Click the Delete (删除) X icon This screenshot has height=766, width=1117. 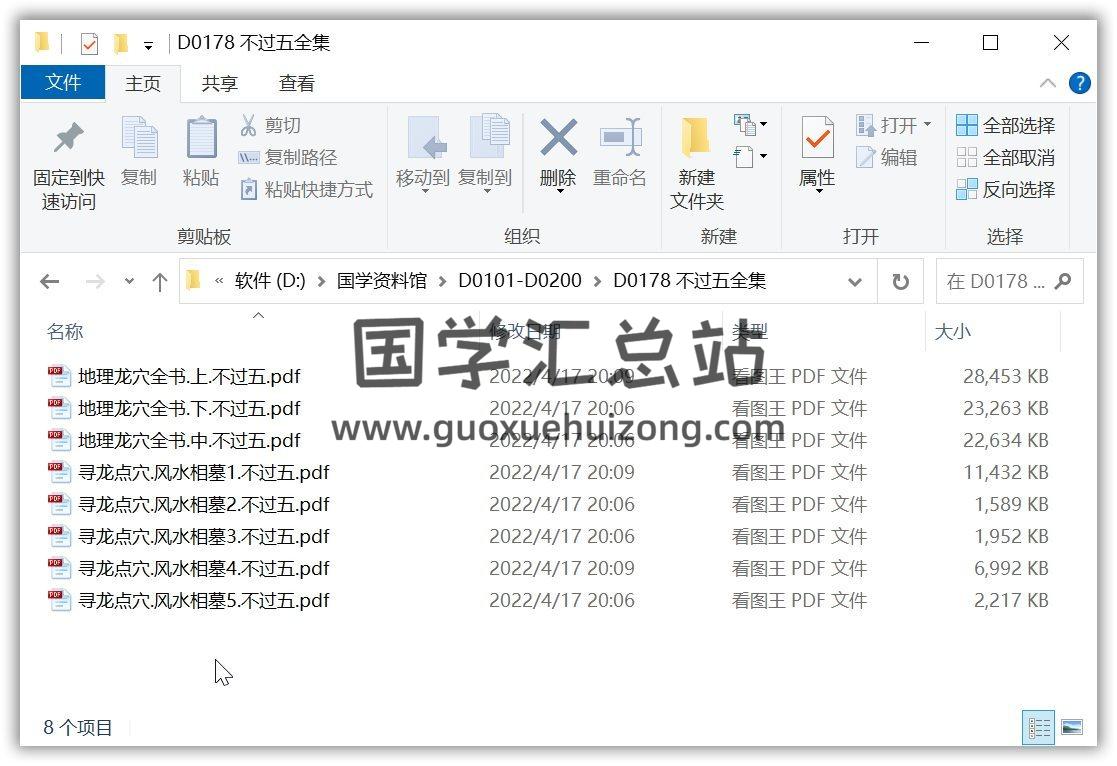click(558, 137)
